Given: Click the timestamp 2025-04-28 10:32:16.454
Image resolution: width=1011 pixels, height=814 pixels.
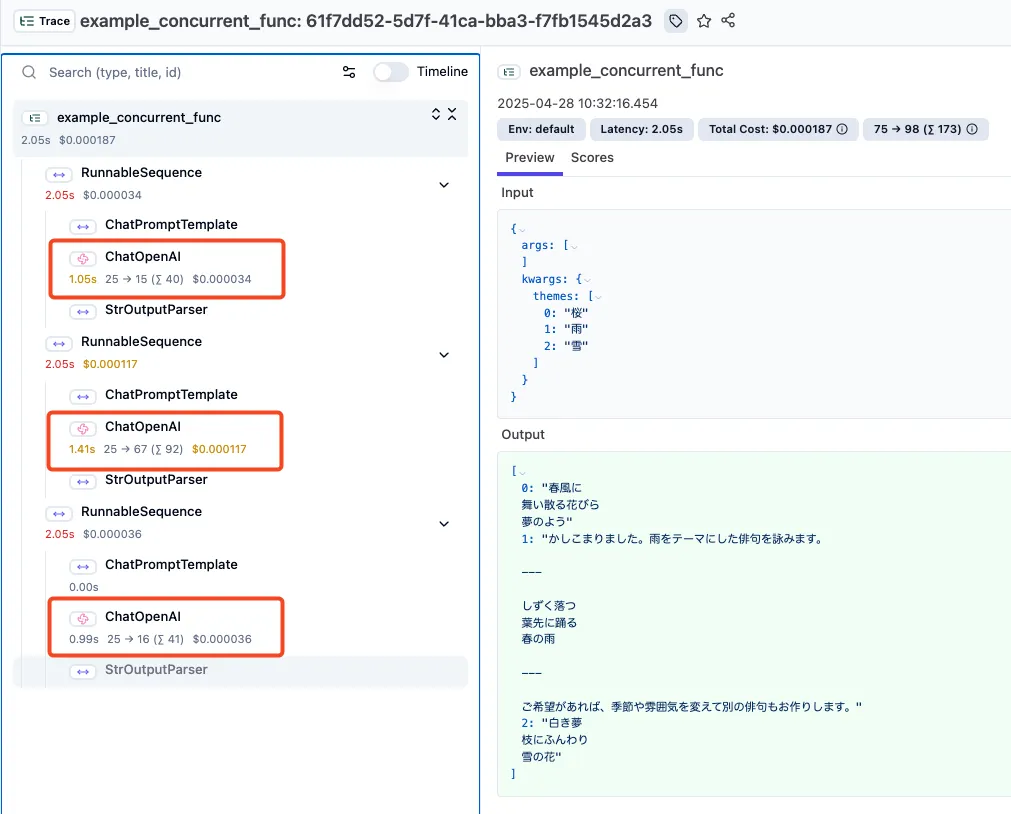Looking at the screenshot, I should pyautogui.click(x=577, y=104).
